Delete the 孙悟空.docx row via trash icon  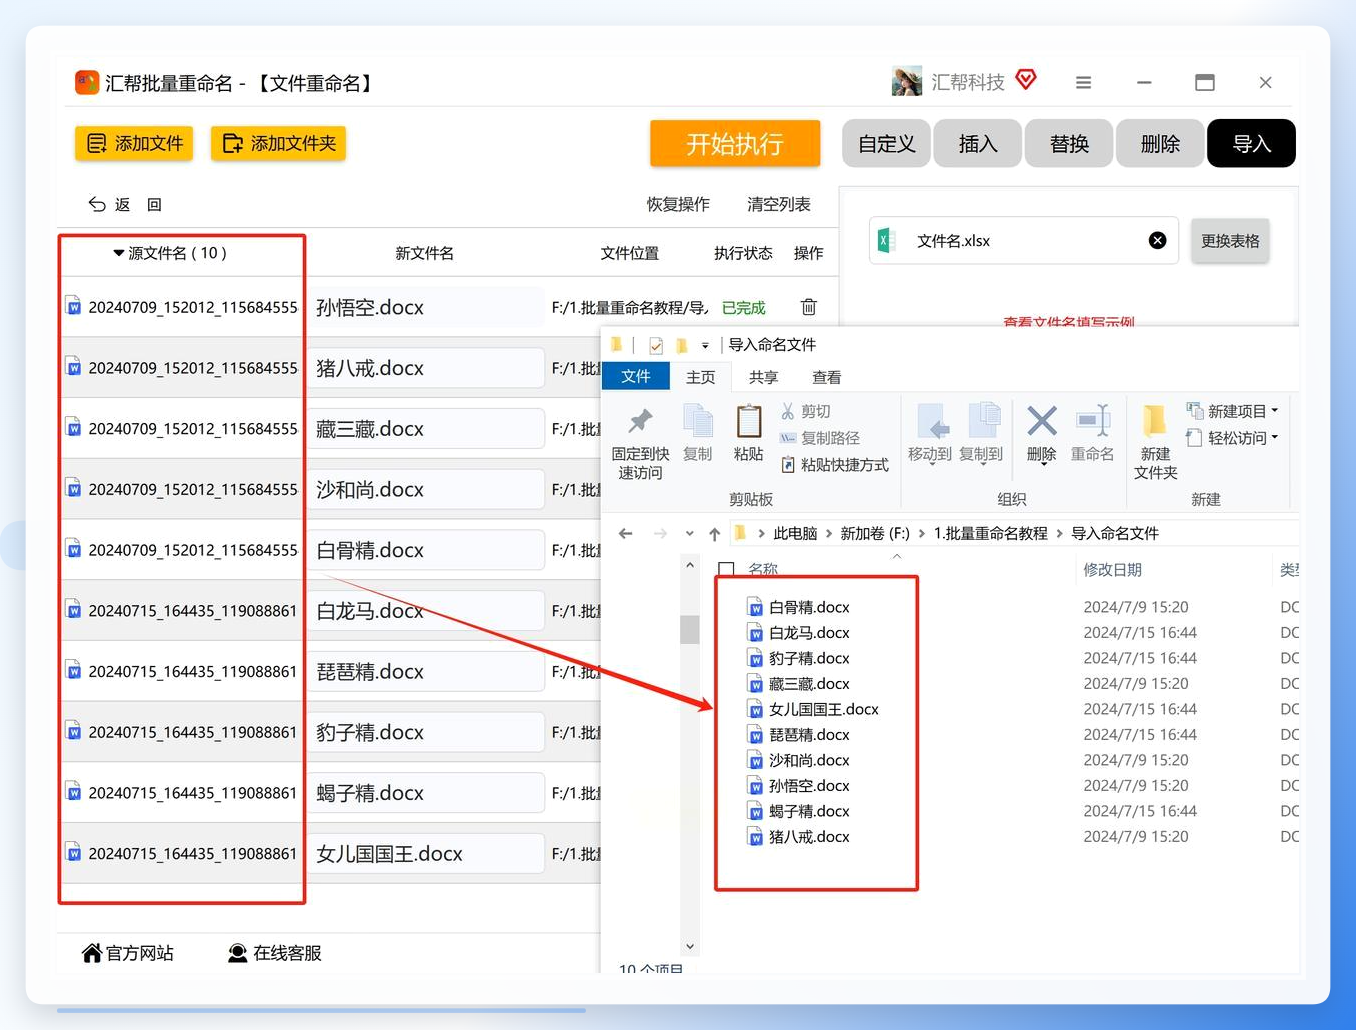pos(809,307)
